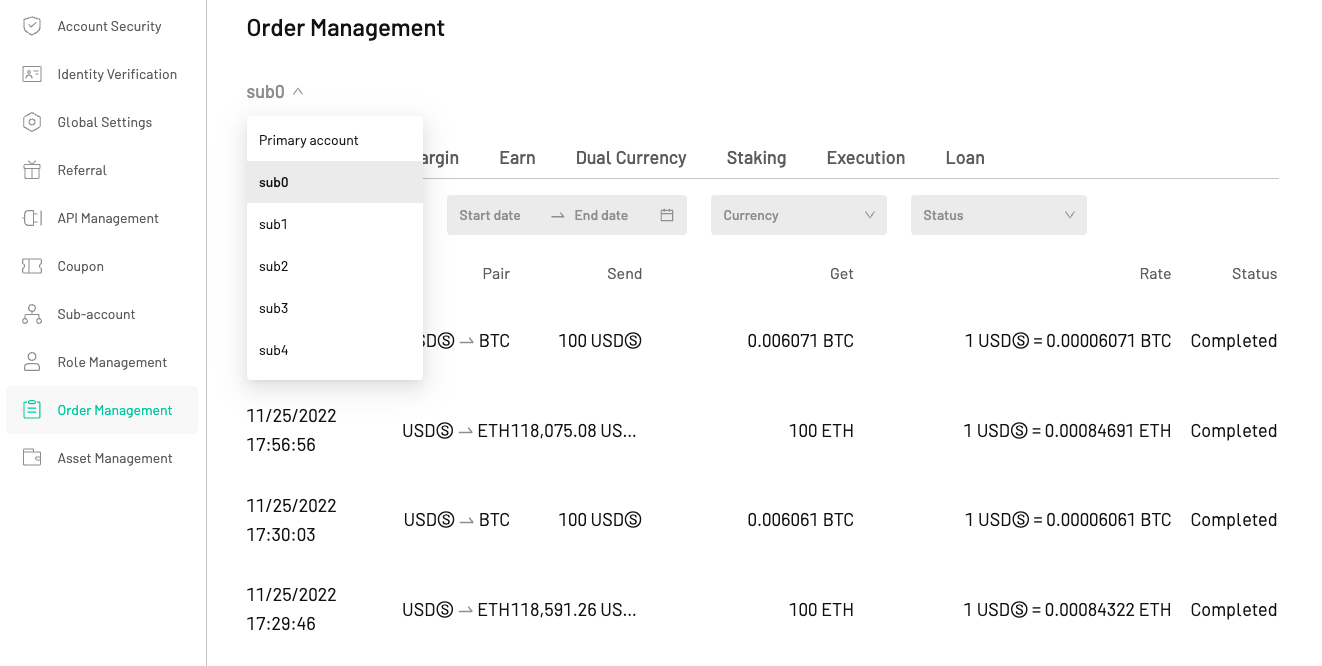Click the 0.006071 BTC amount
Screen dimensions: 1322x666
click(800, 341)
